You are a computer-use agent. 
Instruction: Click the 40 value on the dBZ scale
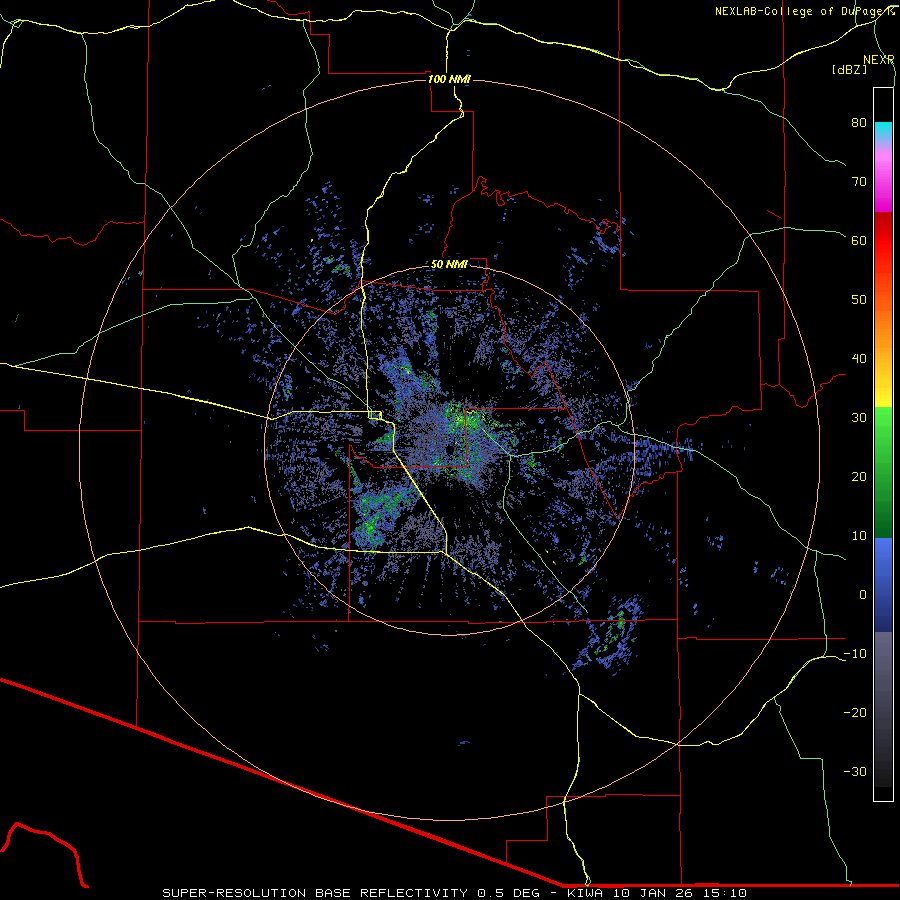[x=859, y=359]
